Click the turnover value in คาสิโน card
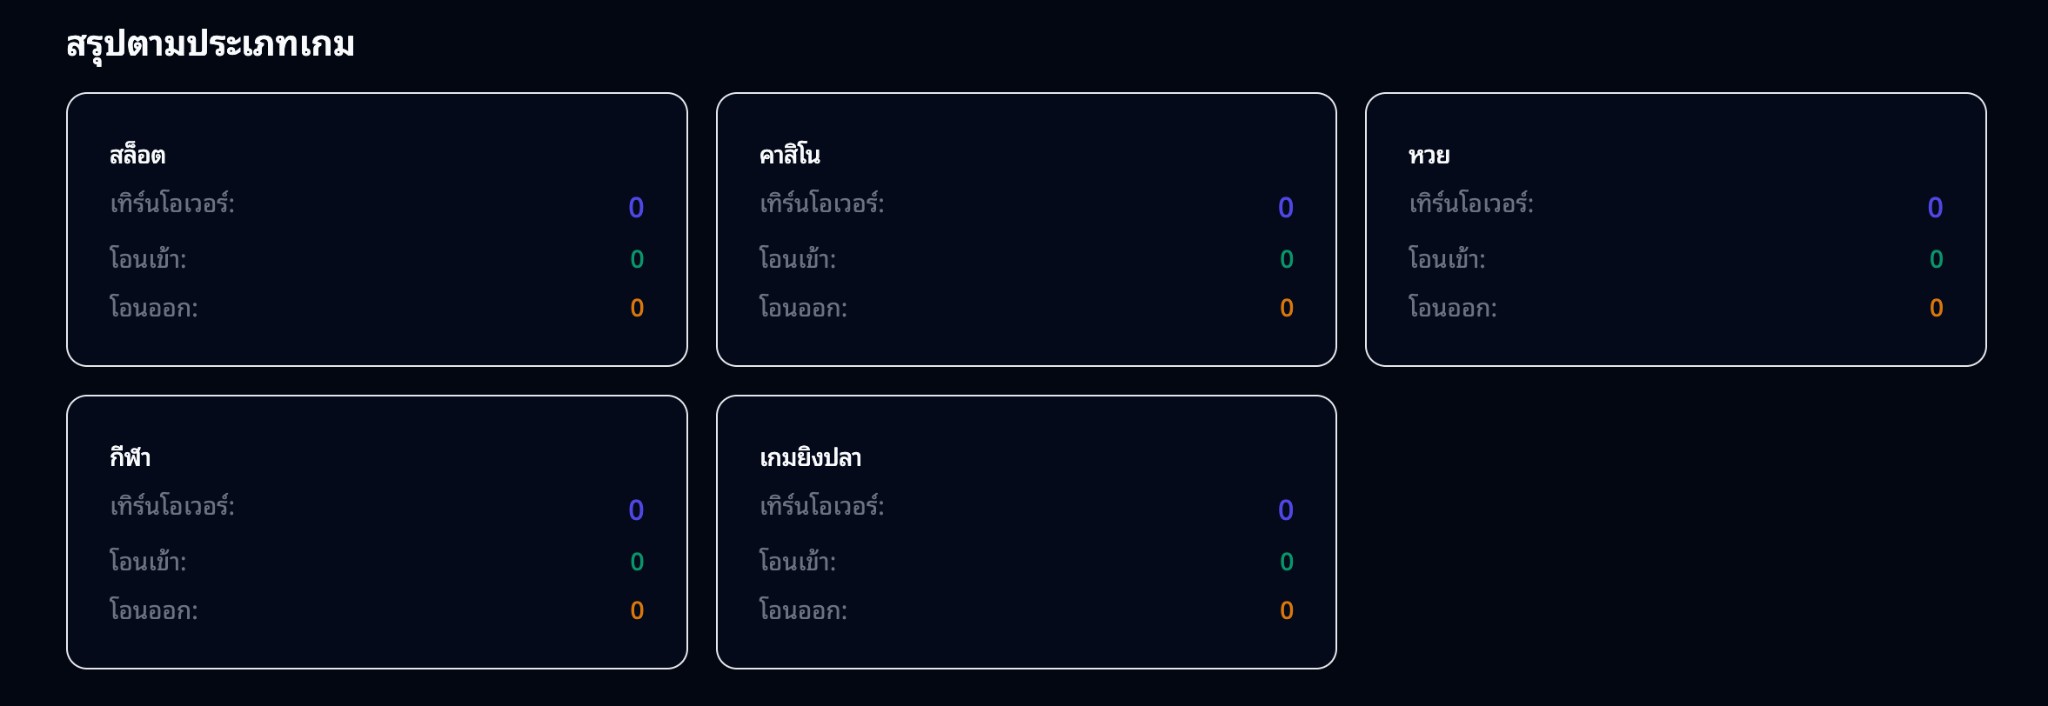The image size is (2048, 706). coord(1288,206)
